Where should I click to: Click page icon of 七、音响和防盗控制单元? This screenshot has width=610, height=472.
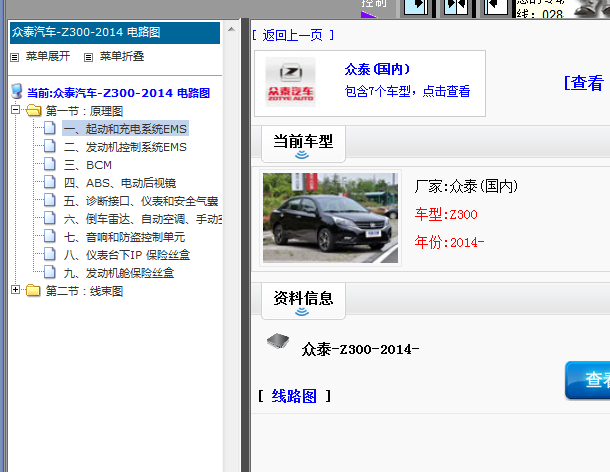point(50,236)
